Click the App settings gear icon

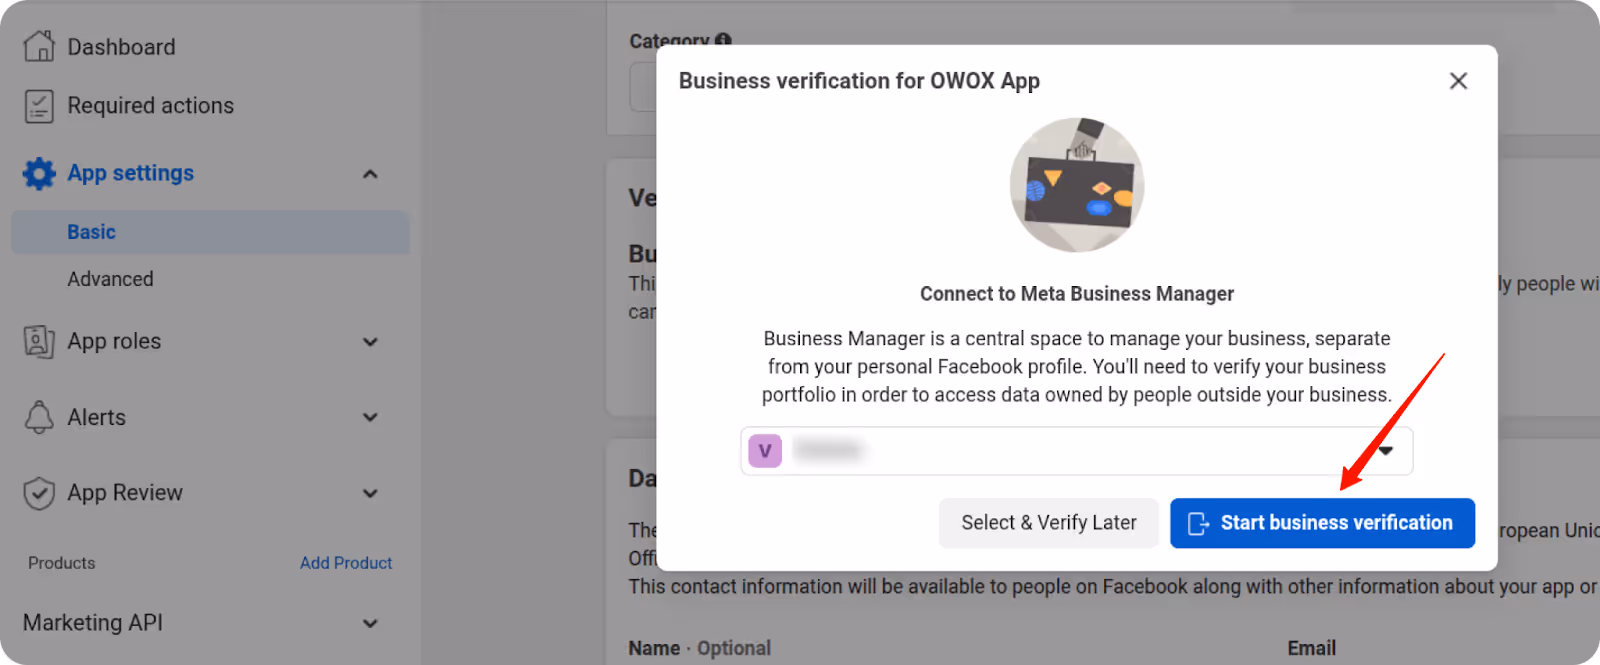38,172
